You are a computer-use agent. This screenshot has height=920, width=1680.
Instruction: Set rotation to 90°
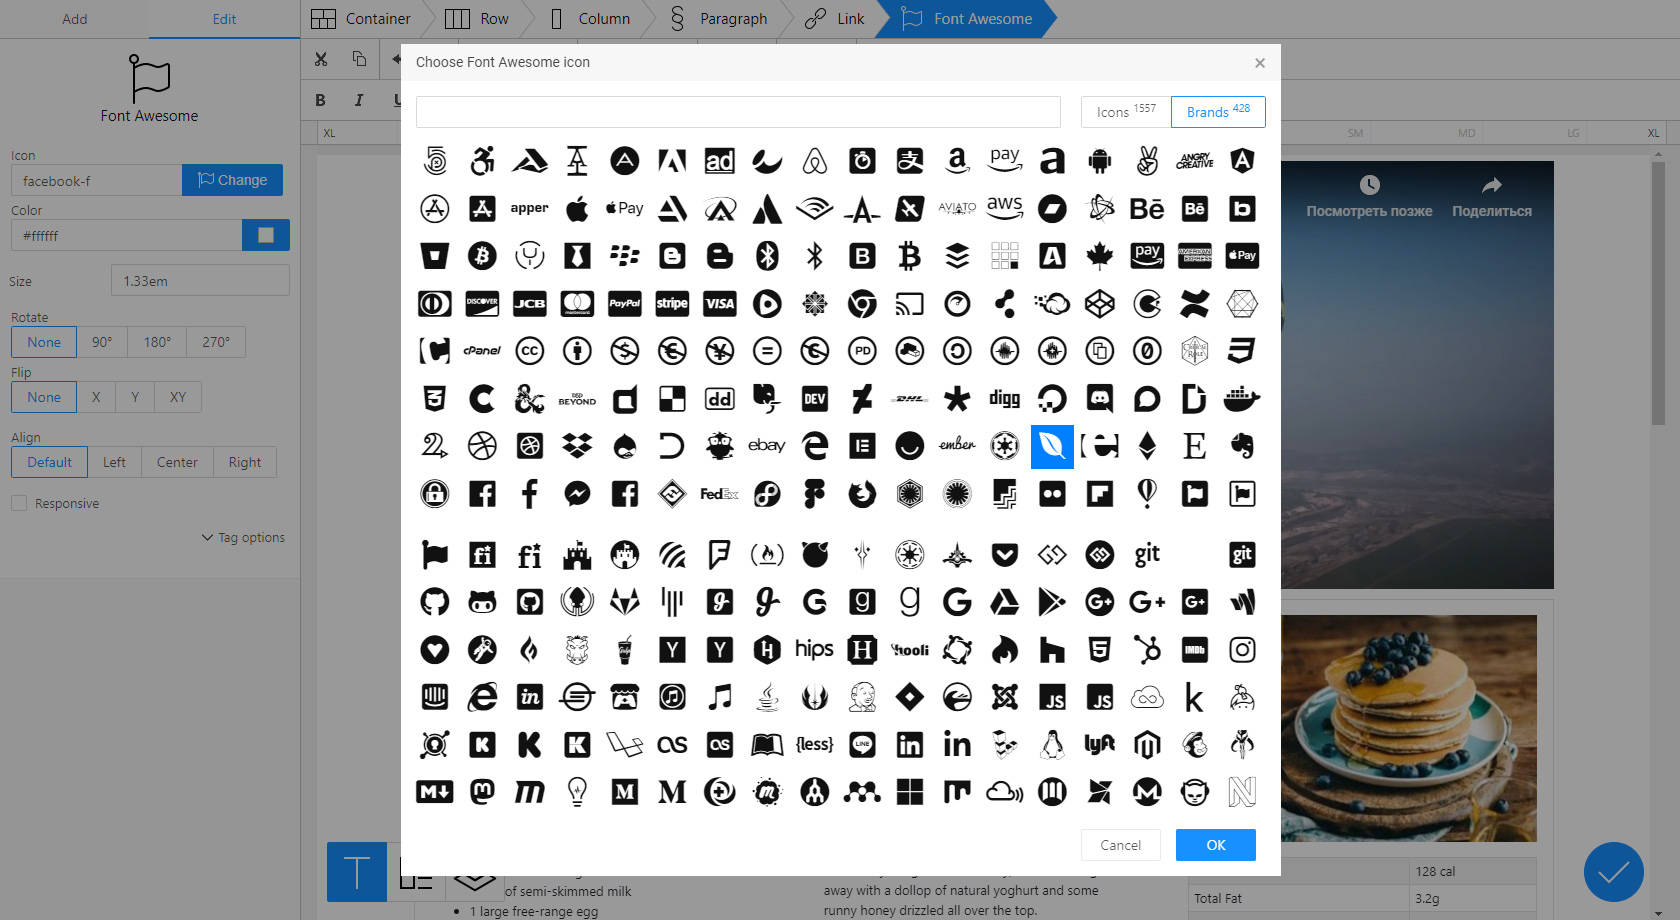click(102, 342)
